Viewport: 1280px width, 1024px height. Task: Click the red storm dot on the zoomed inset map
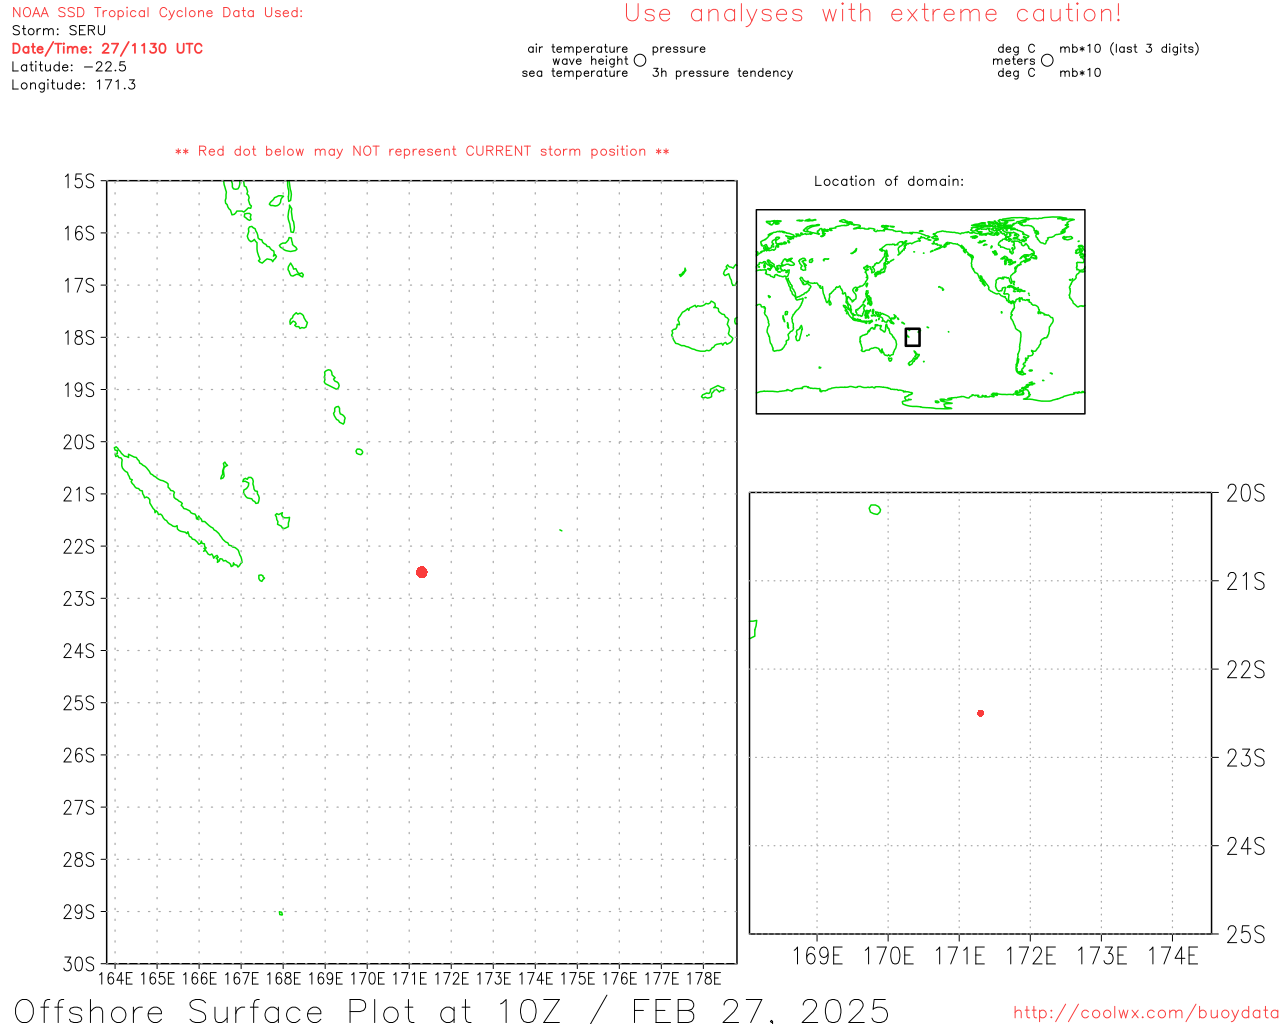click(980, 713)
